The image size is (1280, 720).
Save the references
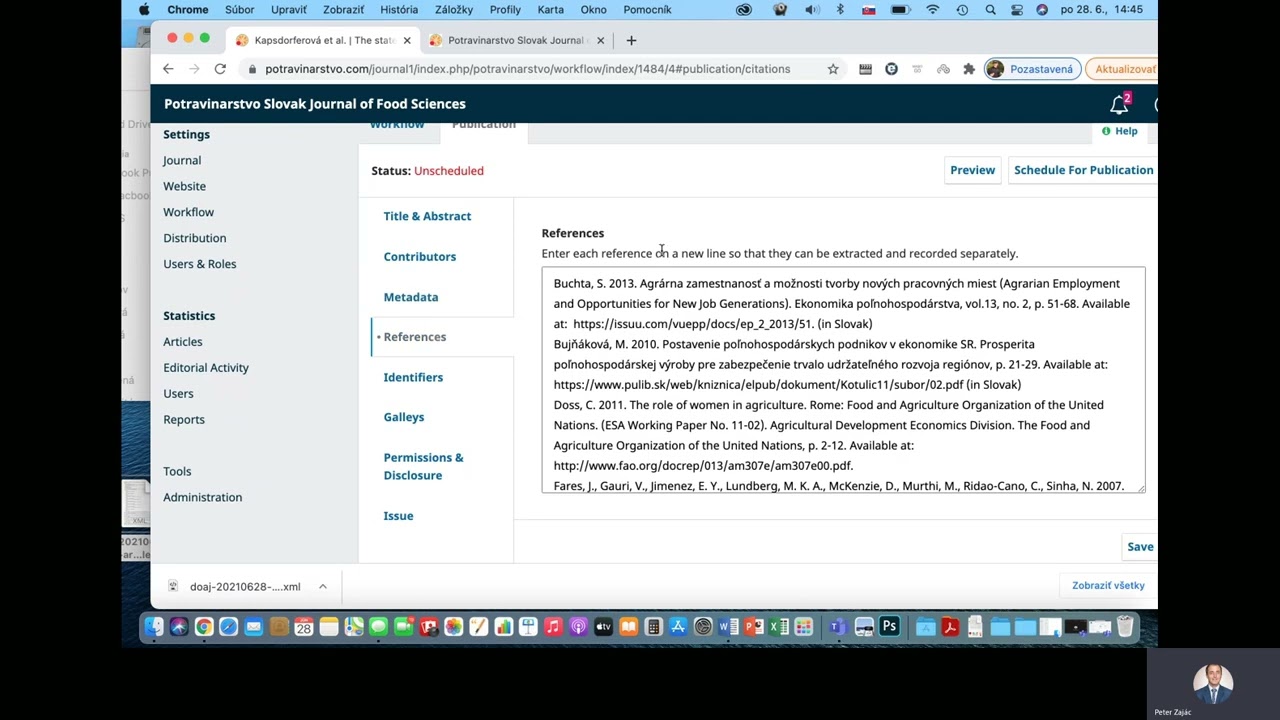click(1140, 547)
